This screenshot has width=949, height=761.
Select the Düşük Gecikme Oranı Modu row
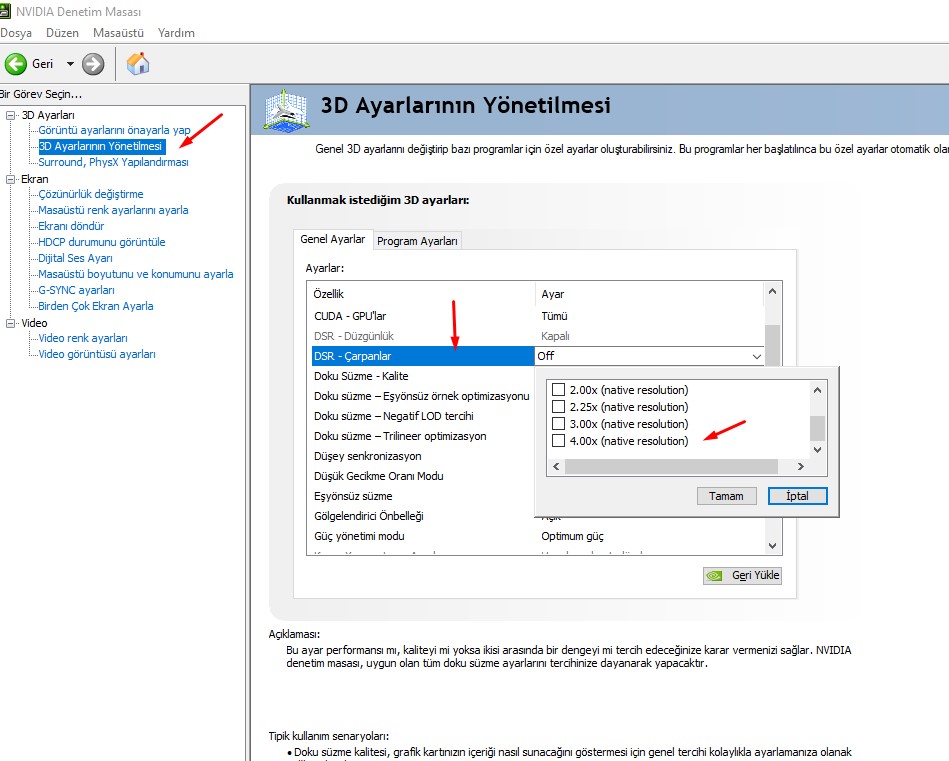point(421,476)
